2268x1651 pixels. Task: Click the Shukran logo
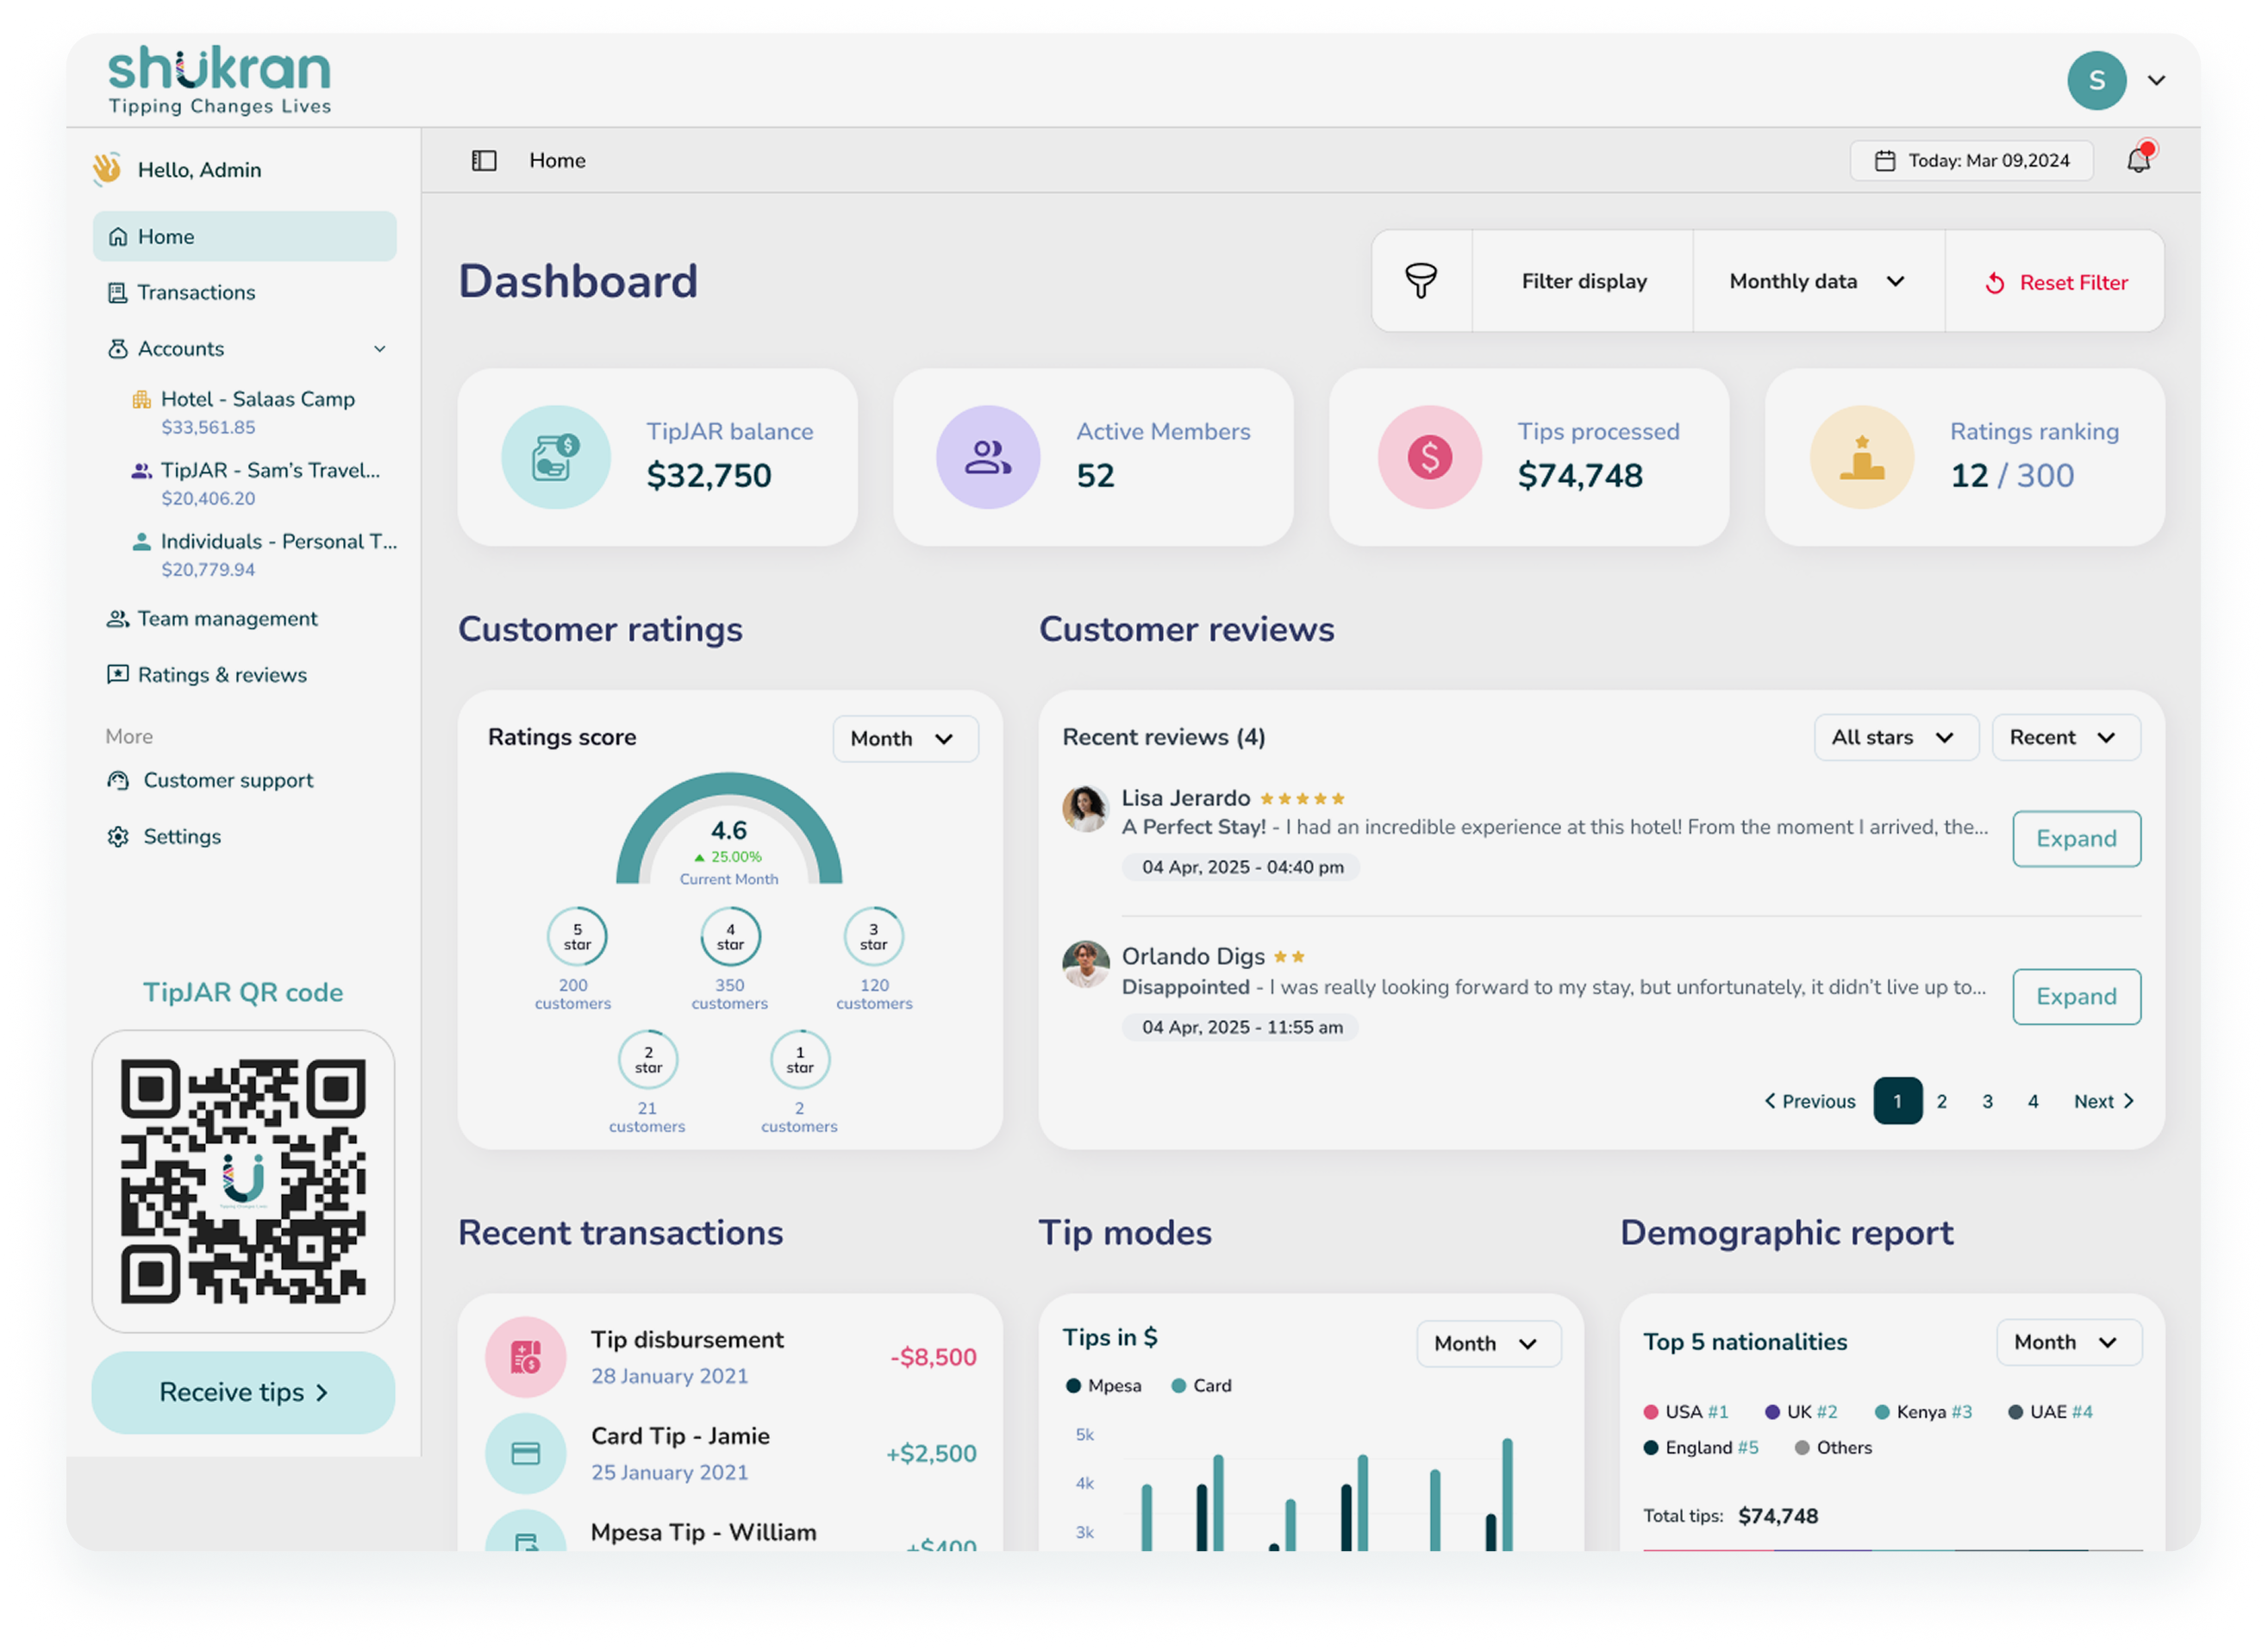(x=218, y=78)
